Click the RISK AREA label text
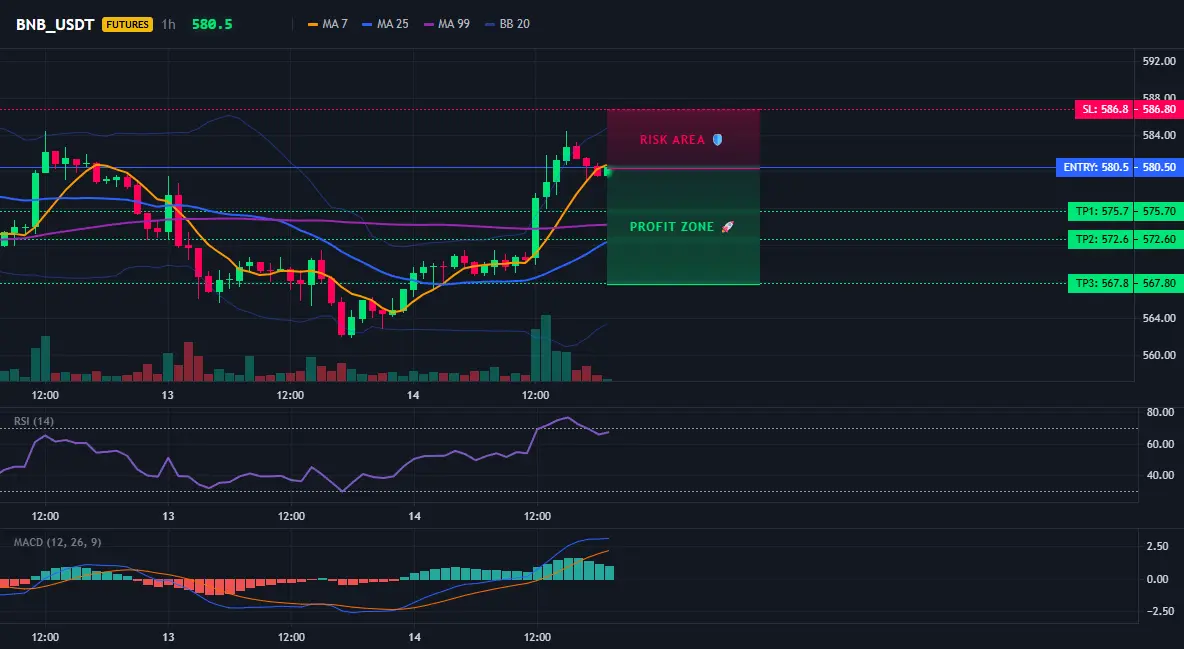The image size is (1184, 649). coord(672,140)
